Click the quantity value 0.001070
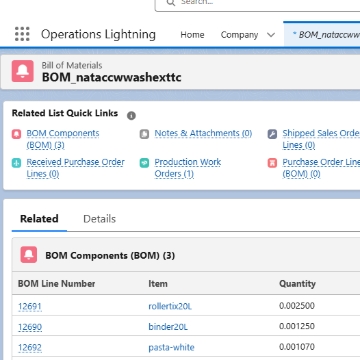The width and height of the screenshot is (360, 360). pos(297,347)
